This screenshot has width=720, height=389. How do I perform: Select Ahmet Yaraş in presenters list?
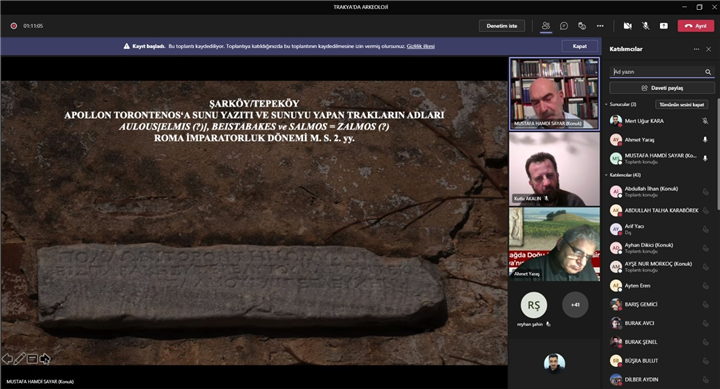coord(660,140)
